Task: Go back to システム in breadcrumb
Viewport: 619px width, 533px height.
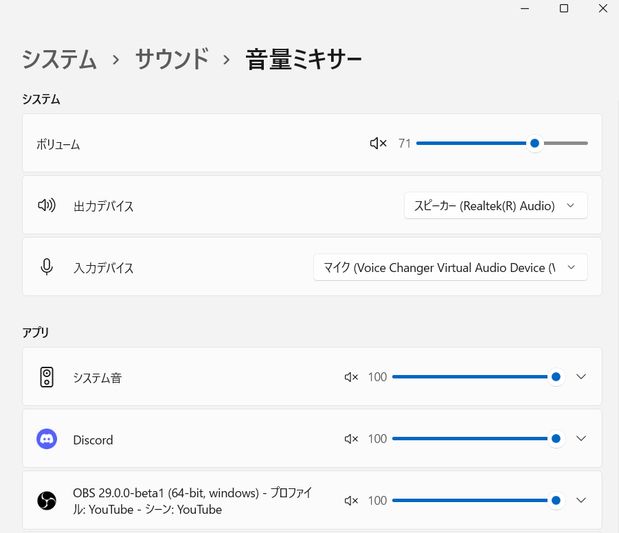Action: pos(59,59)
